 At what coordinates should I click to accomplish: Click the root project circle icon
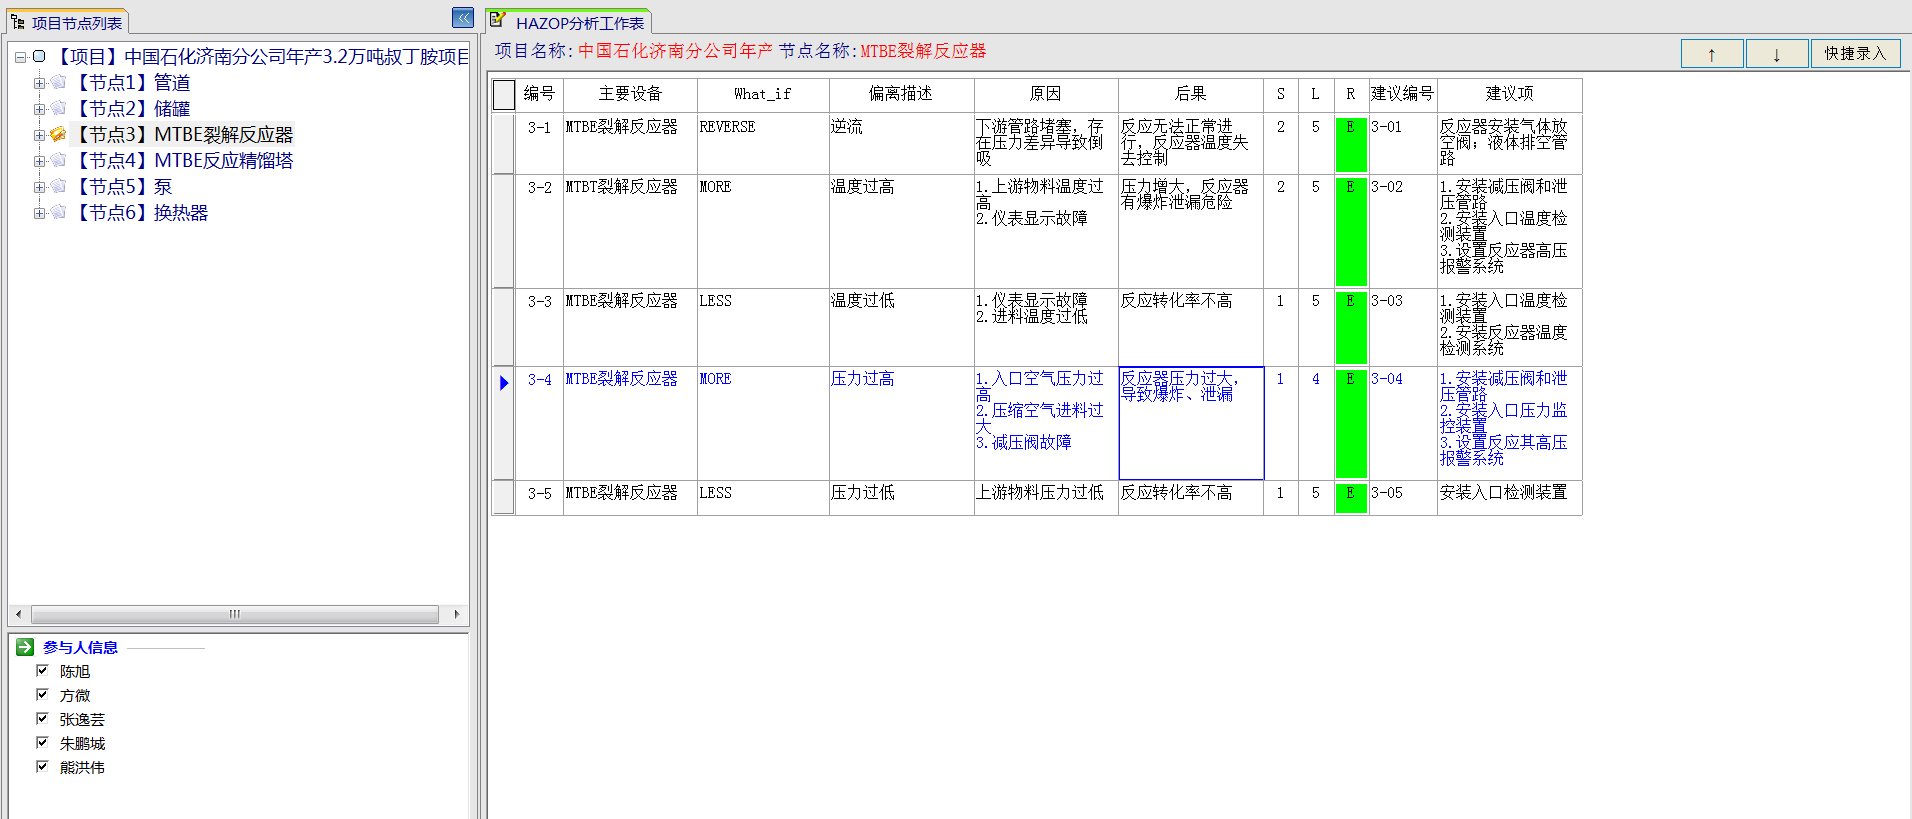(x=39, y=56)
